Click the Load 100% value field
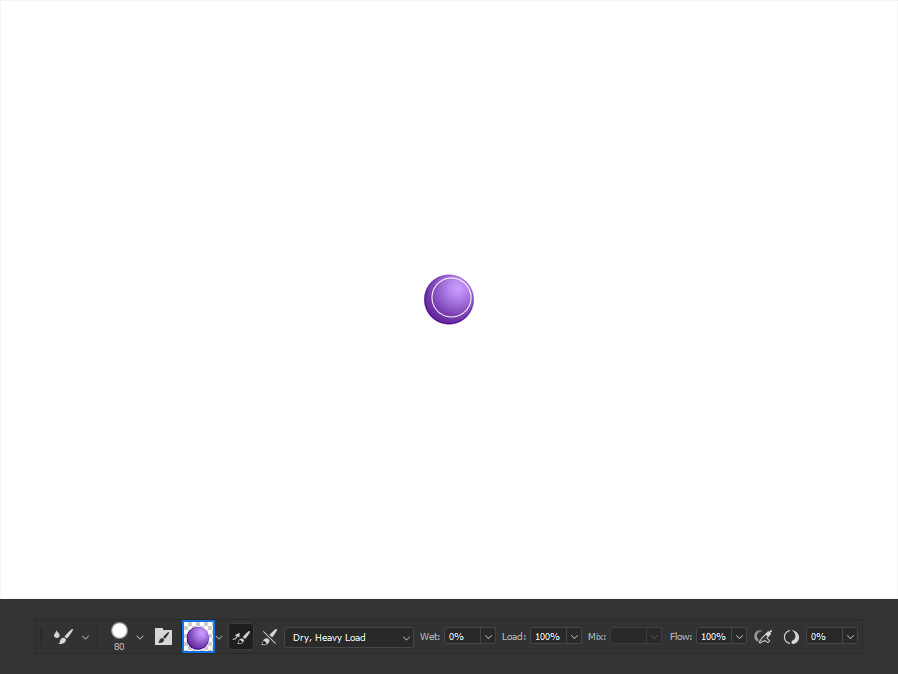Image resolution: width=898 pixels, height=674 pixels. pyautogui.click(x=548, y=636)
